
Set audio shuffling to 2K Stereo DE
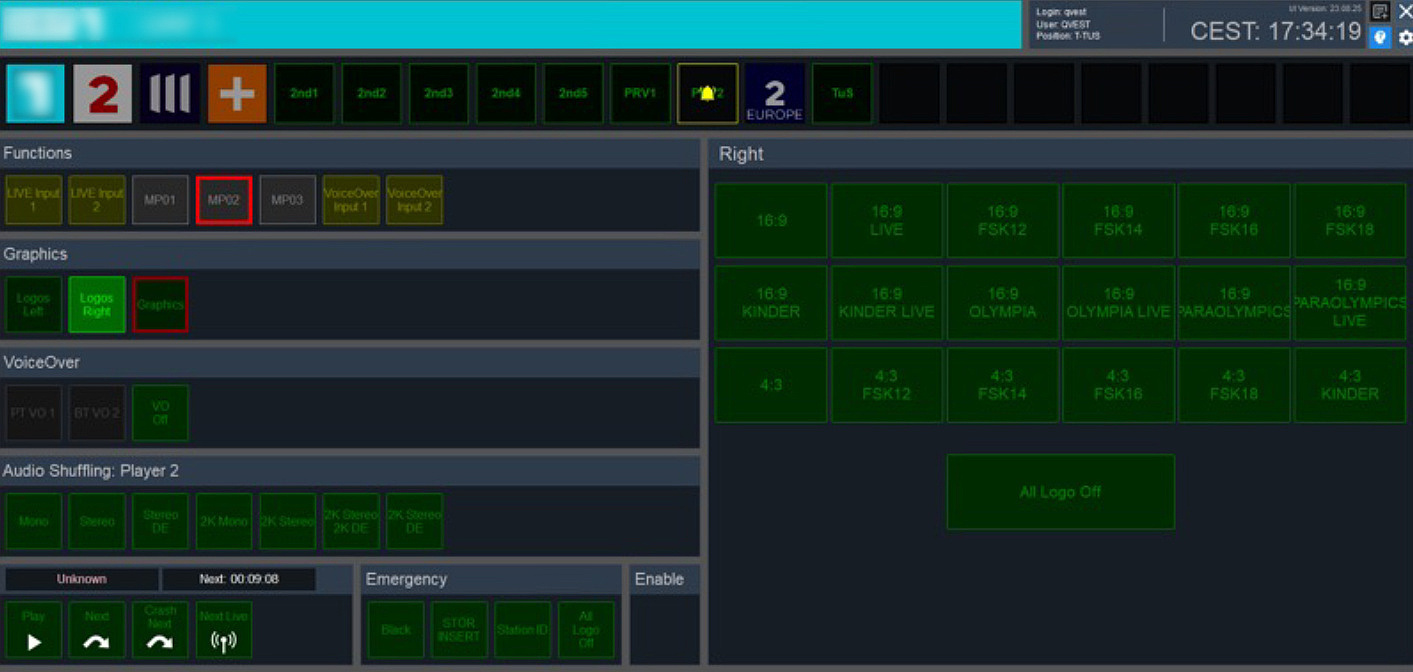pos(414,521)
